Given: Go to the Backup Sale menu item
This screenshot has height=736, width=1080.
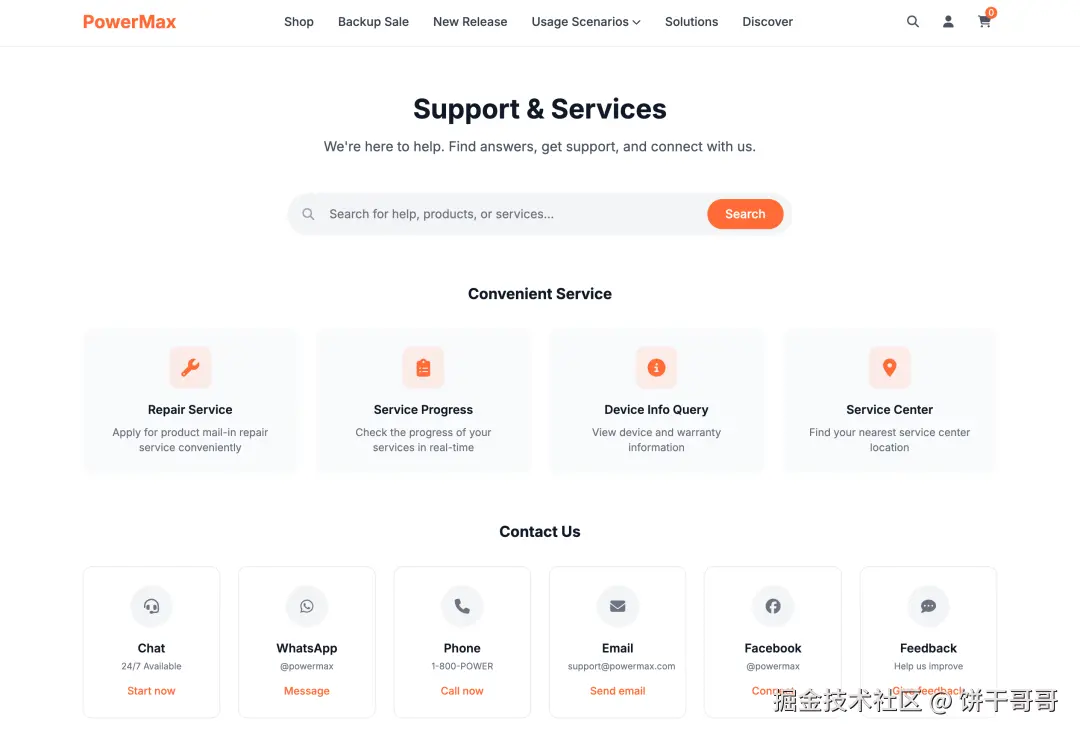Looking at the screenshot, I should [x=373, y=22].
